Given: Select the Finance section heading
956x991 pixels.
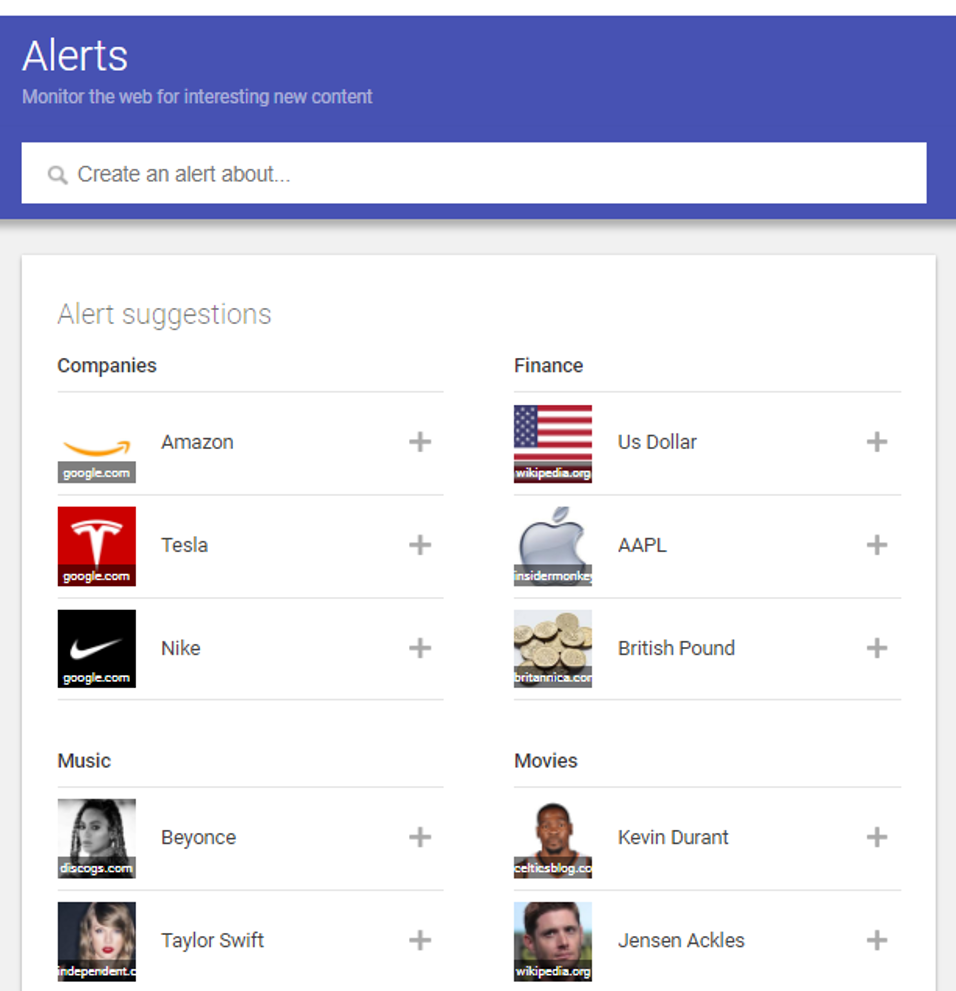Looking at the screenshot, I should click(548, 366).
